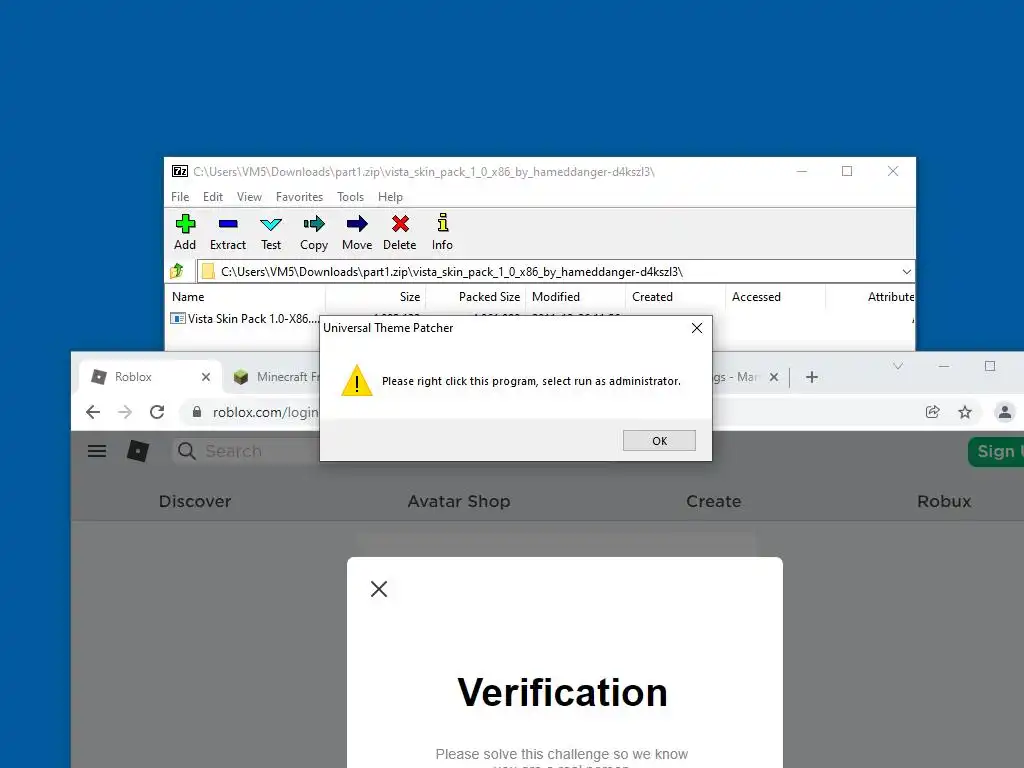Sort 7-Zip list by Name column
Viewport: 1024px width, 768px height.
(245, 296)
